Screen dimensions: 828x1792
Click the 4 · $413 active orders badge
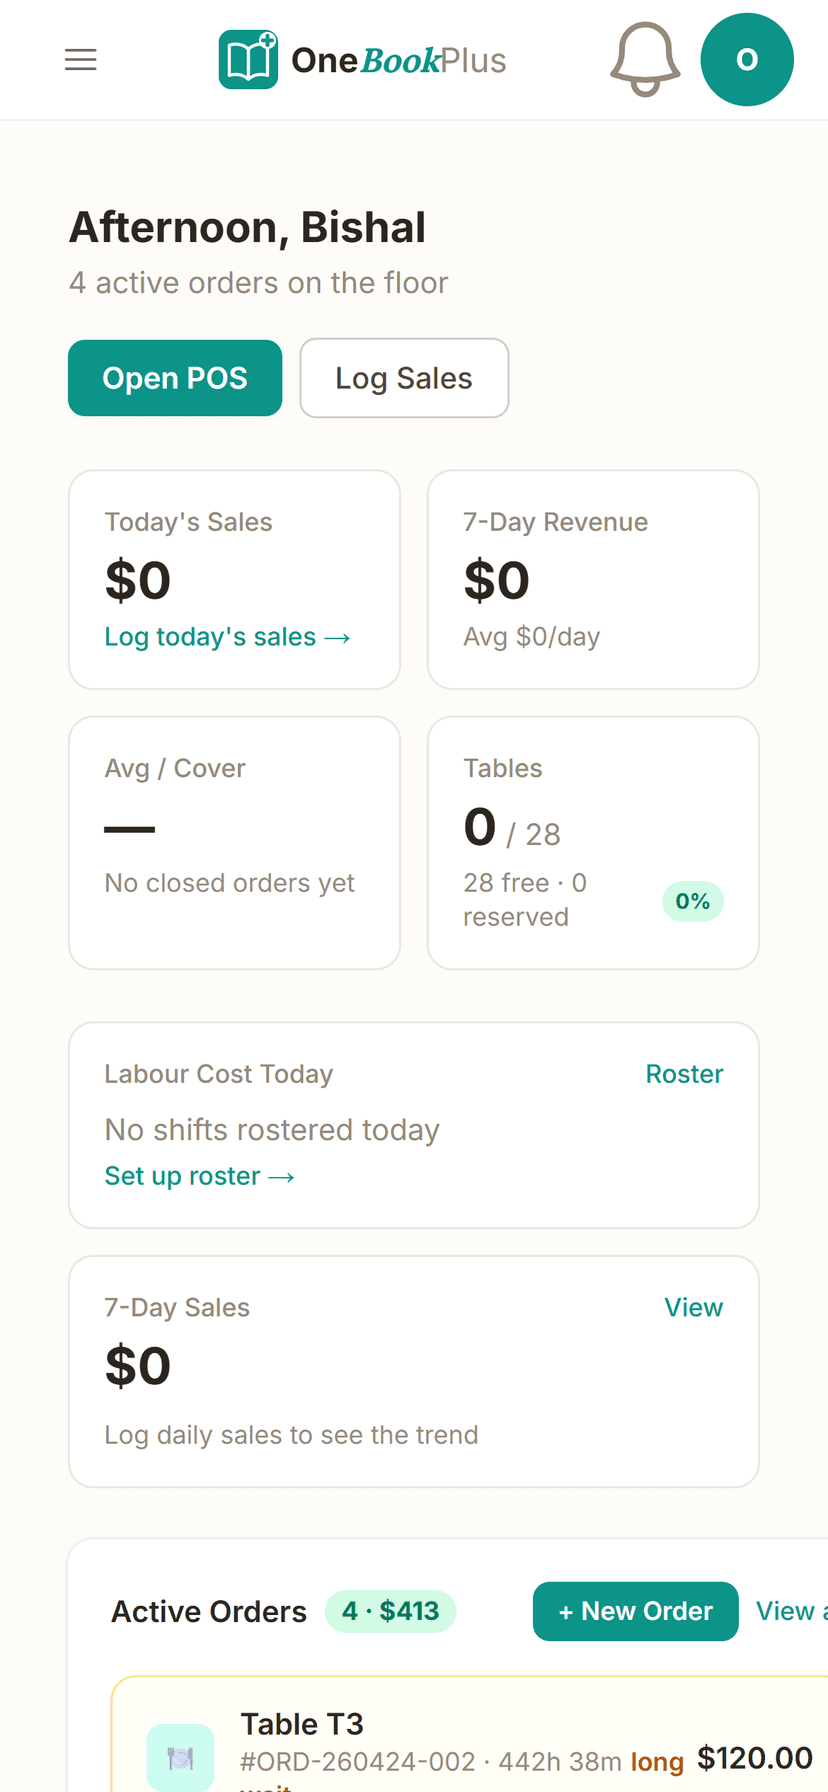point(390,1611)
